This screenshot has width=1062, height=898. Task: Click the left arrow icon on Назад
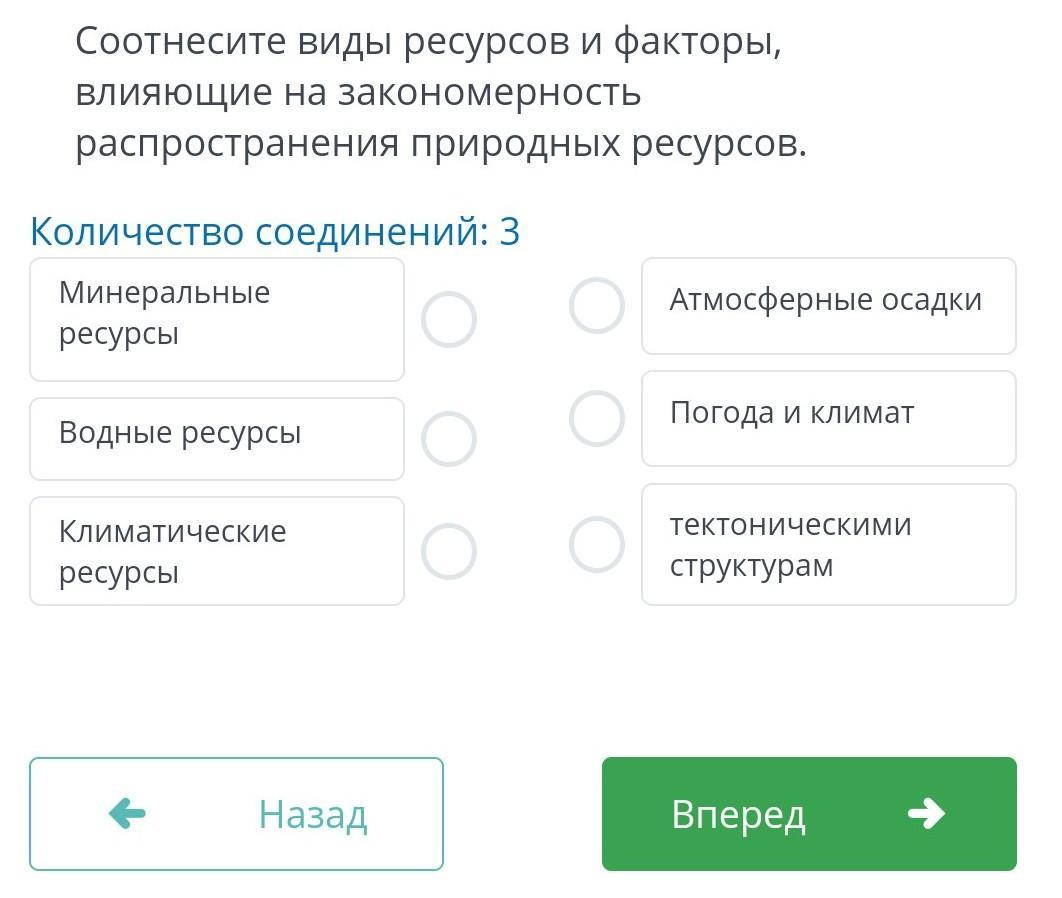click(x=128, y=814)
